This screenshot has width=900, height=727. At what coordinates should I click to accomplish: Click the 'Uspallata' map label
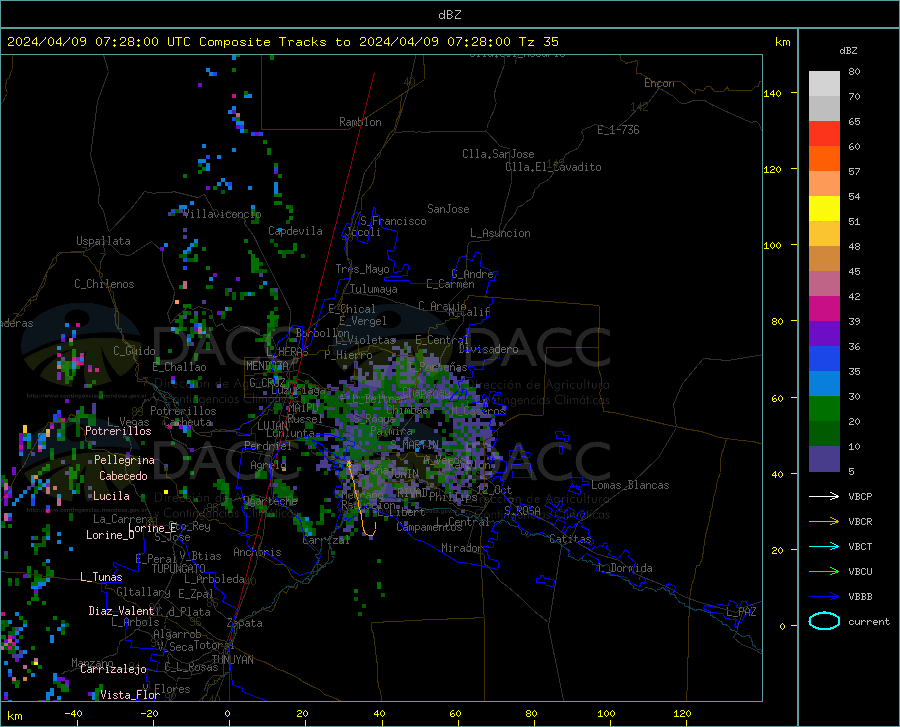(103, 241)
